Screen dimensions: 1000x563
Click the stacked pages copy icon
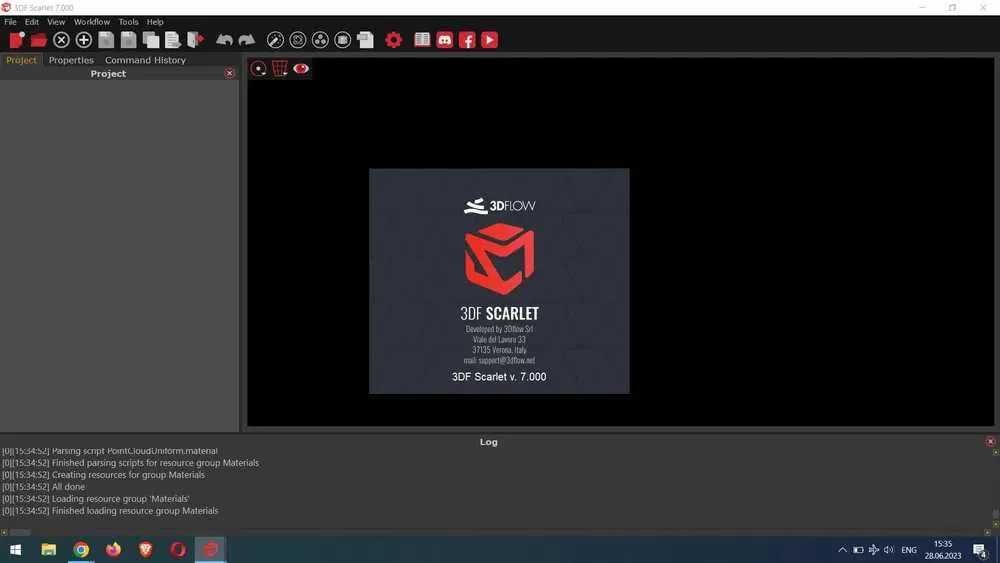(x=151, y=40)
